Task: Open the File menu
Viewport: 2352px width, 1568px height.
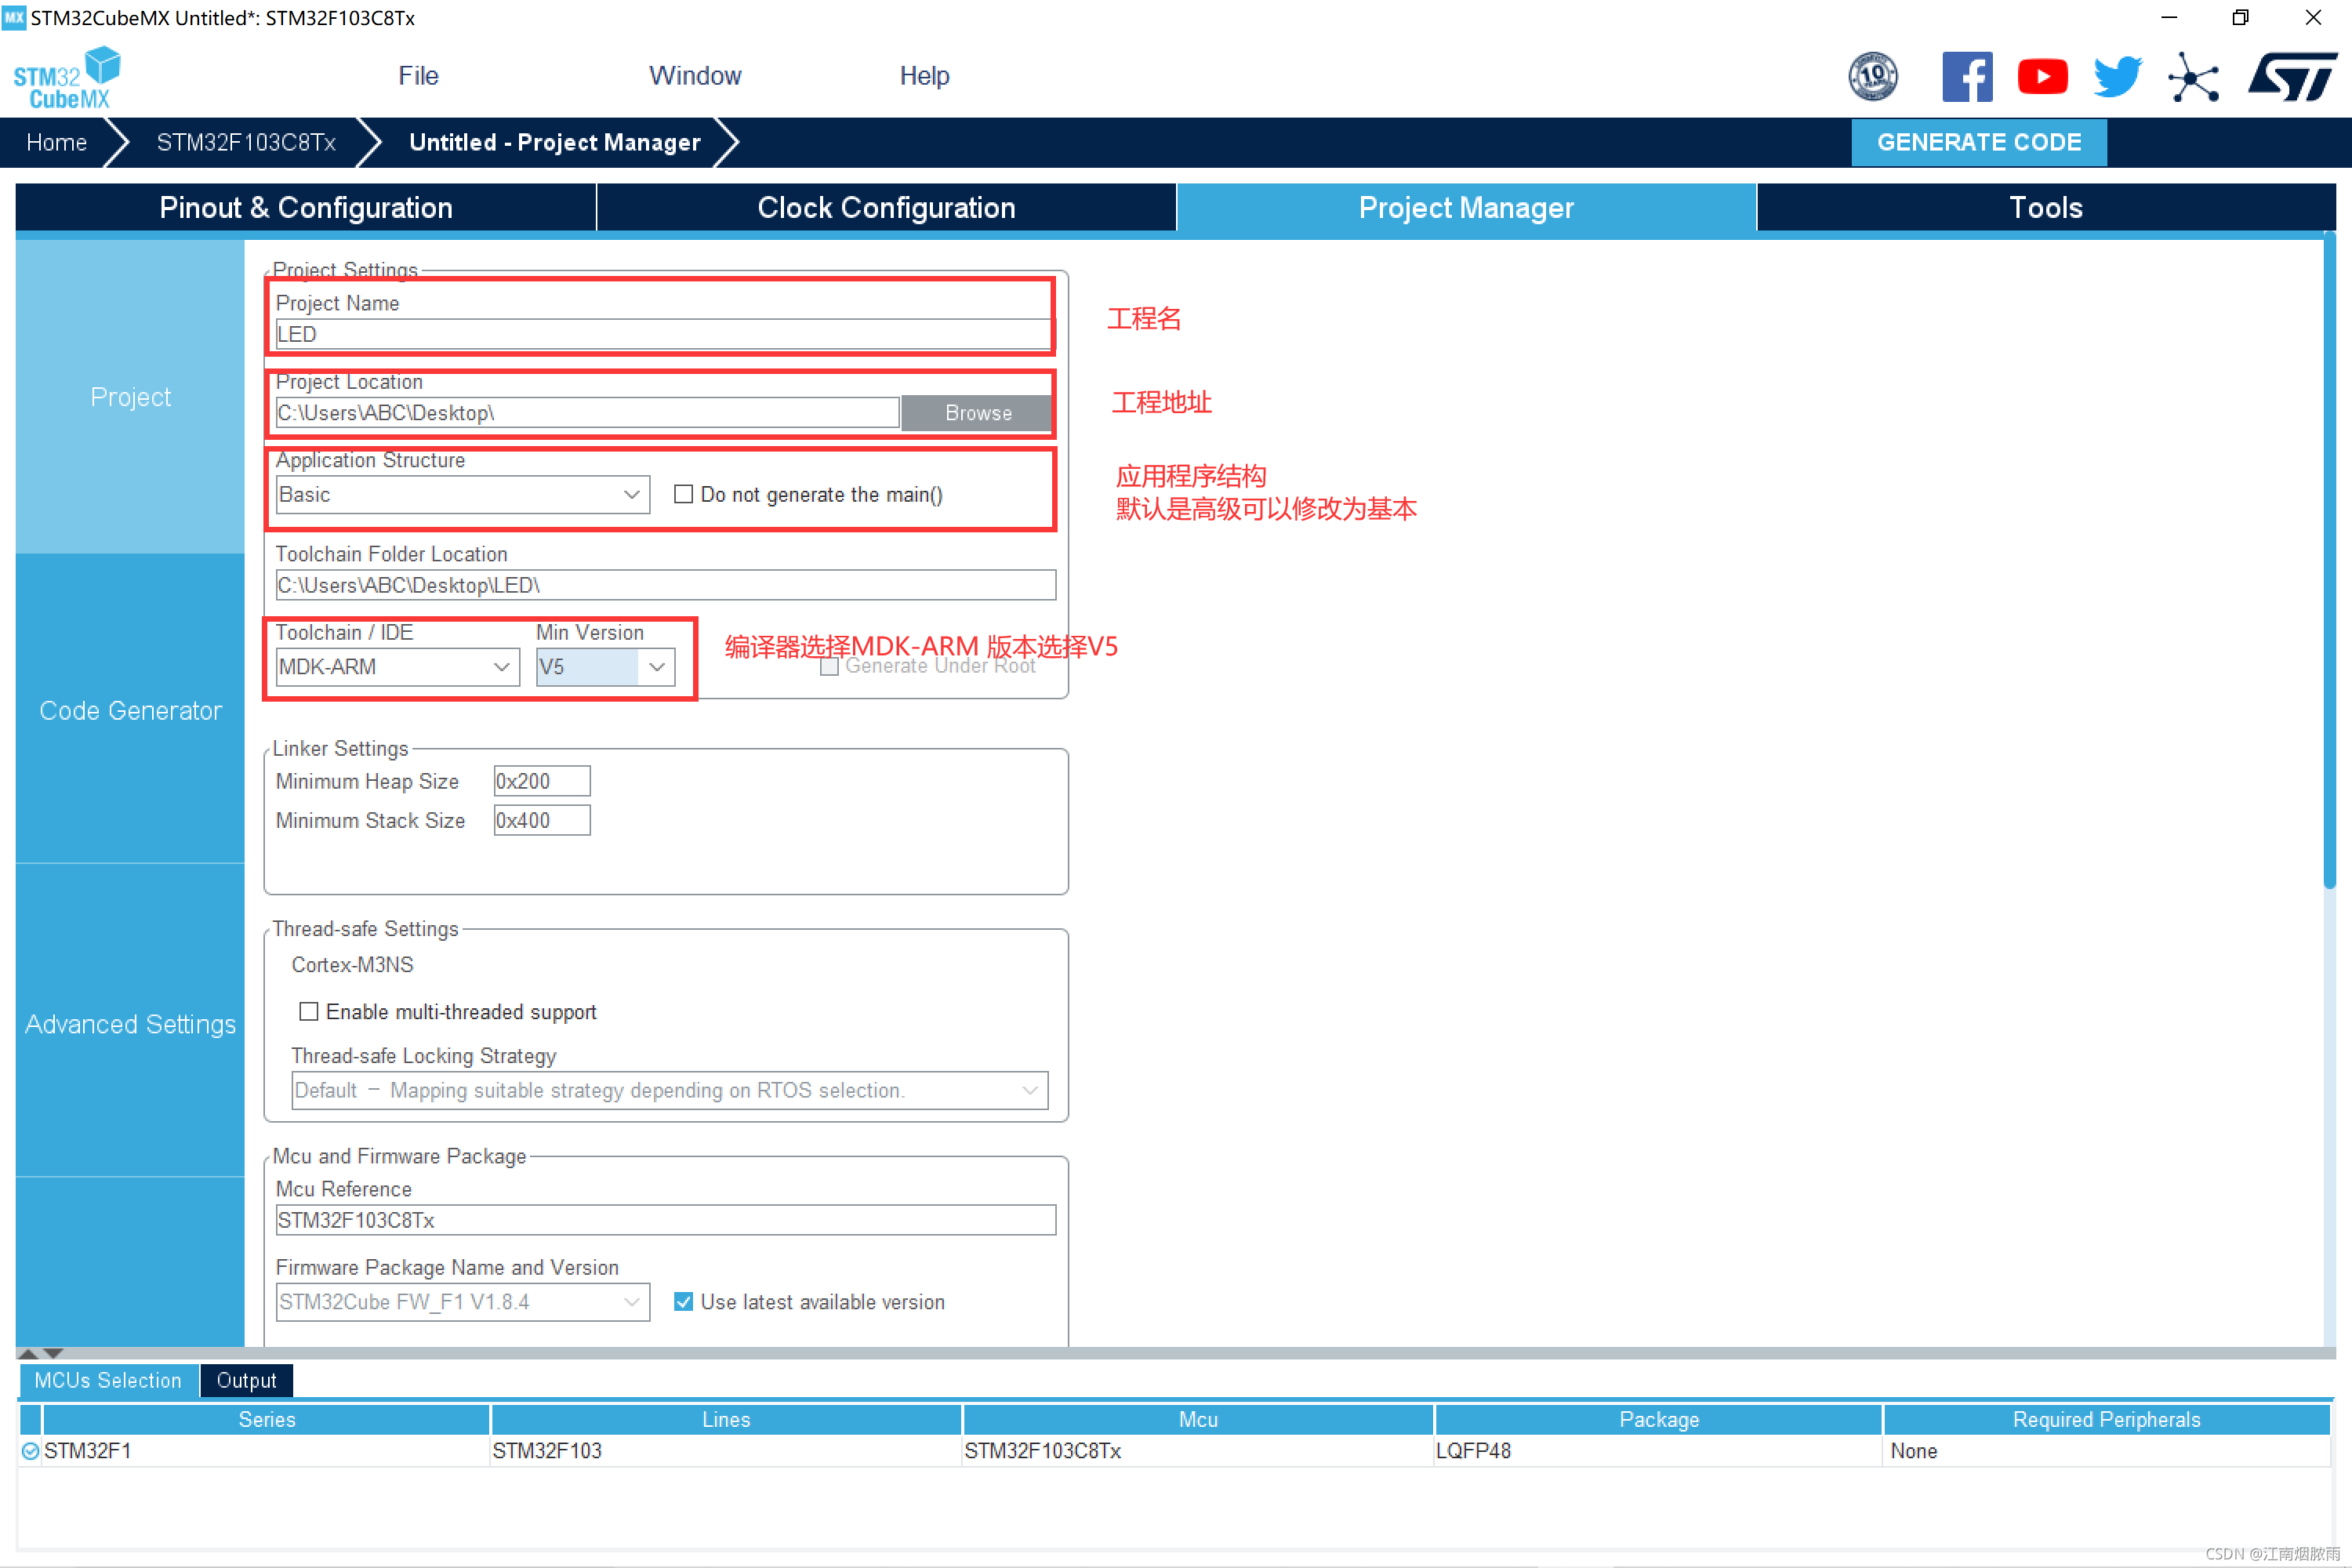Action: pos(418,76)
